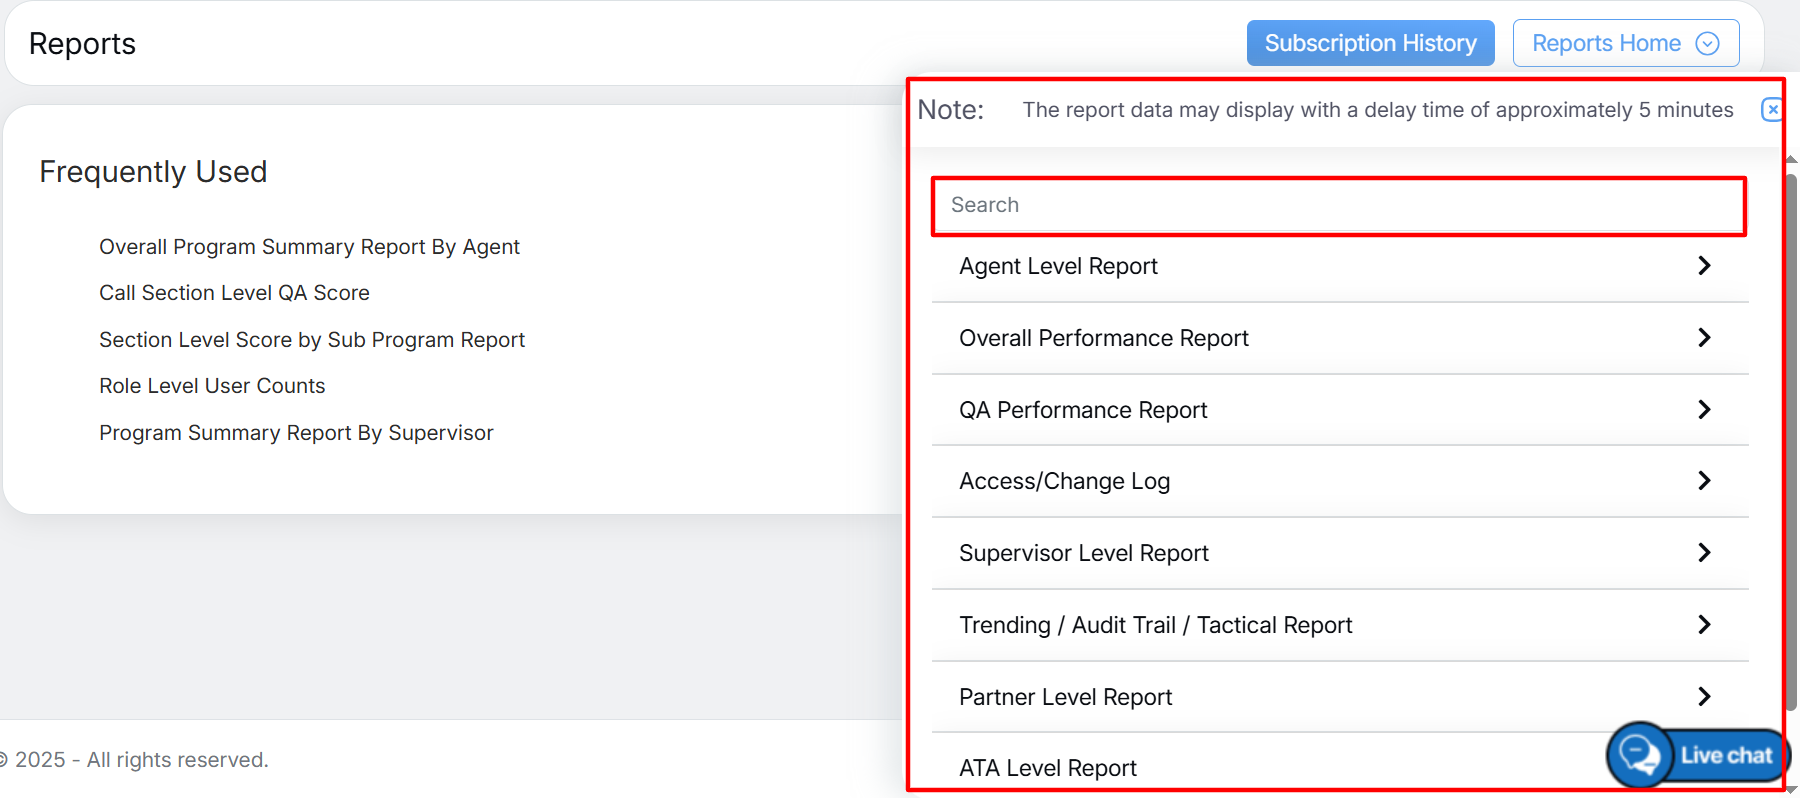Screen dimensions: 1800x798
Task: Expand Agent Level Report chevron
Action: (1704, 266)
